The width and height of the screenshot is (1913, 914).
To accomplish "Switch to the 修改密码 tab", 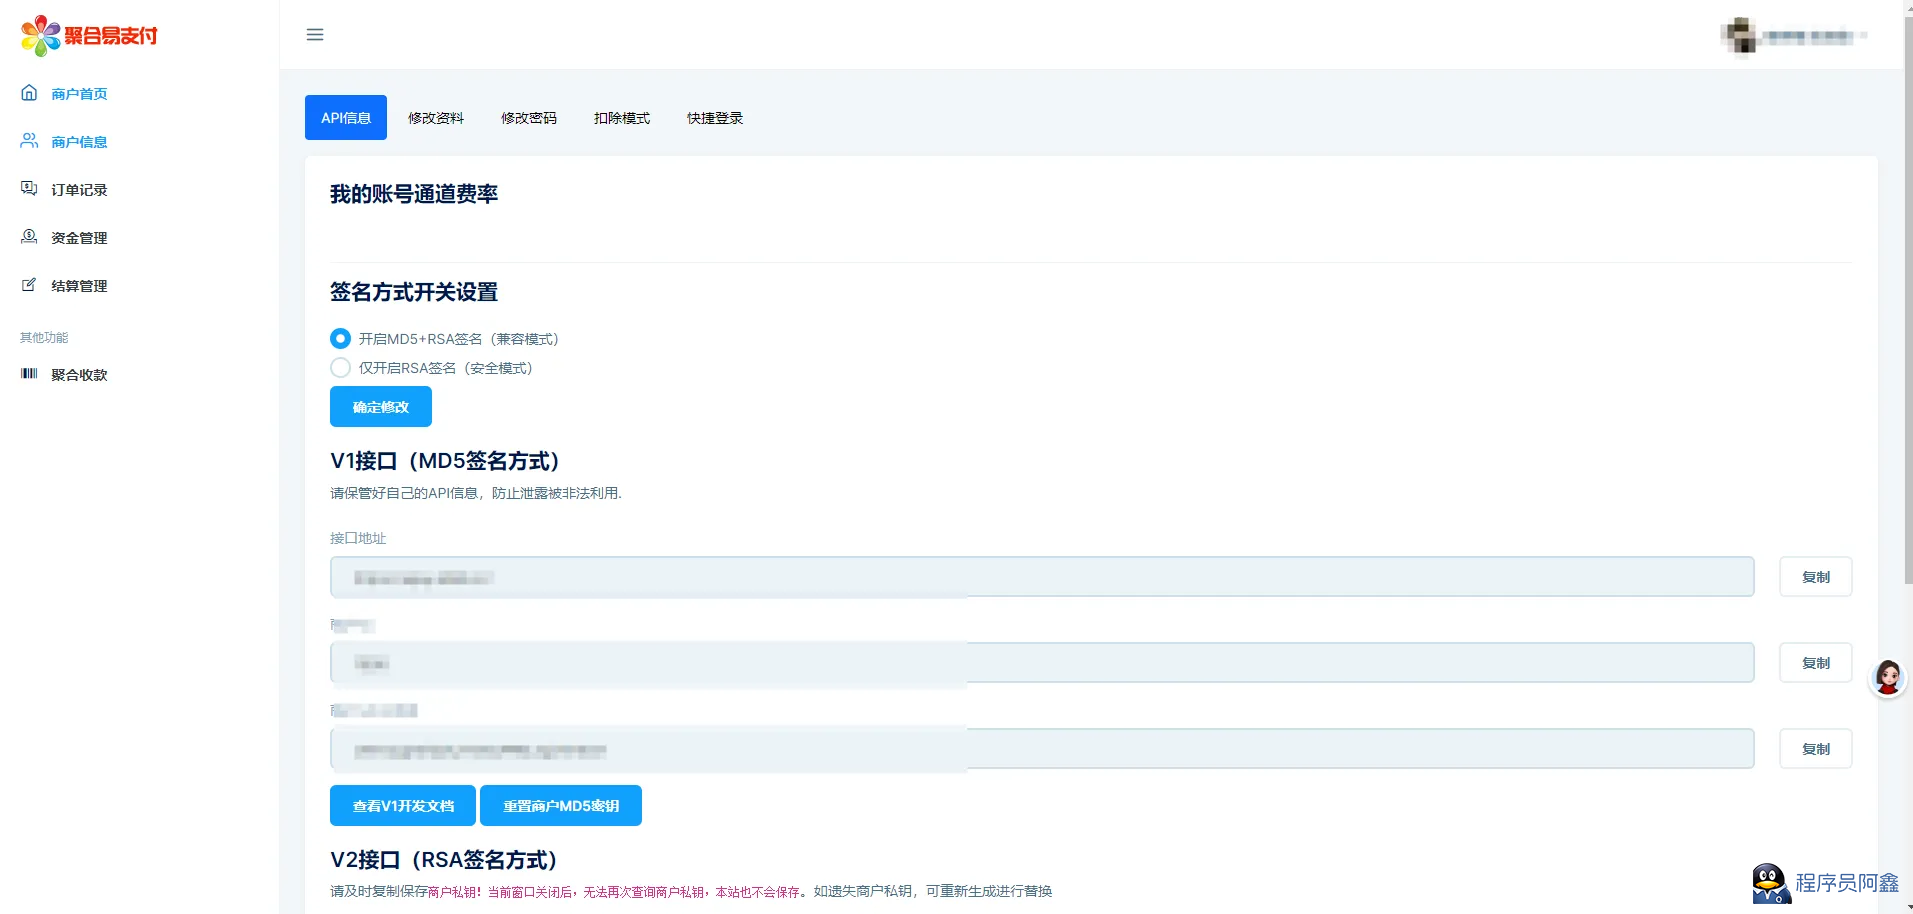I will pos(529,118).
